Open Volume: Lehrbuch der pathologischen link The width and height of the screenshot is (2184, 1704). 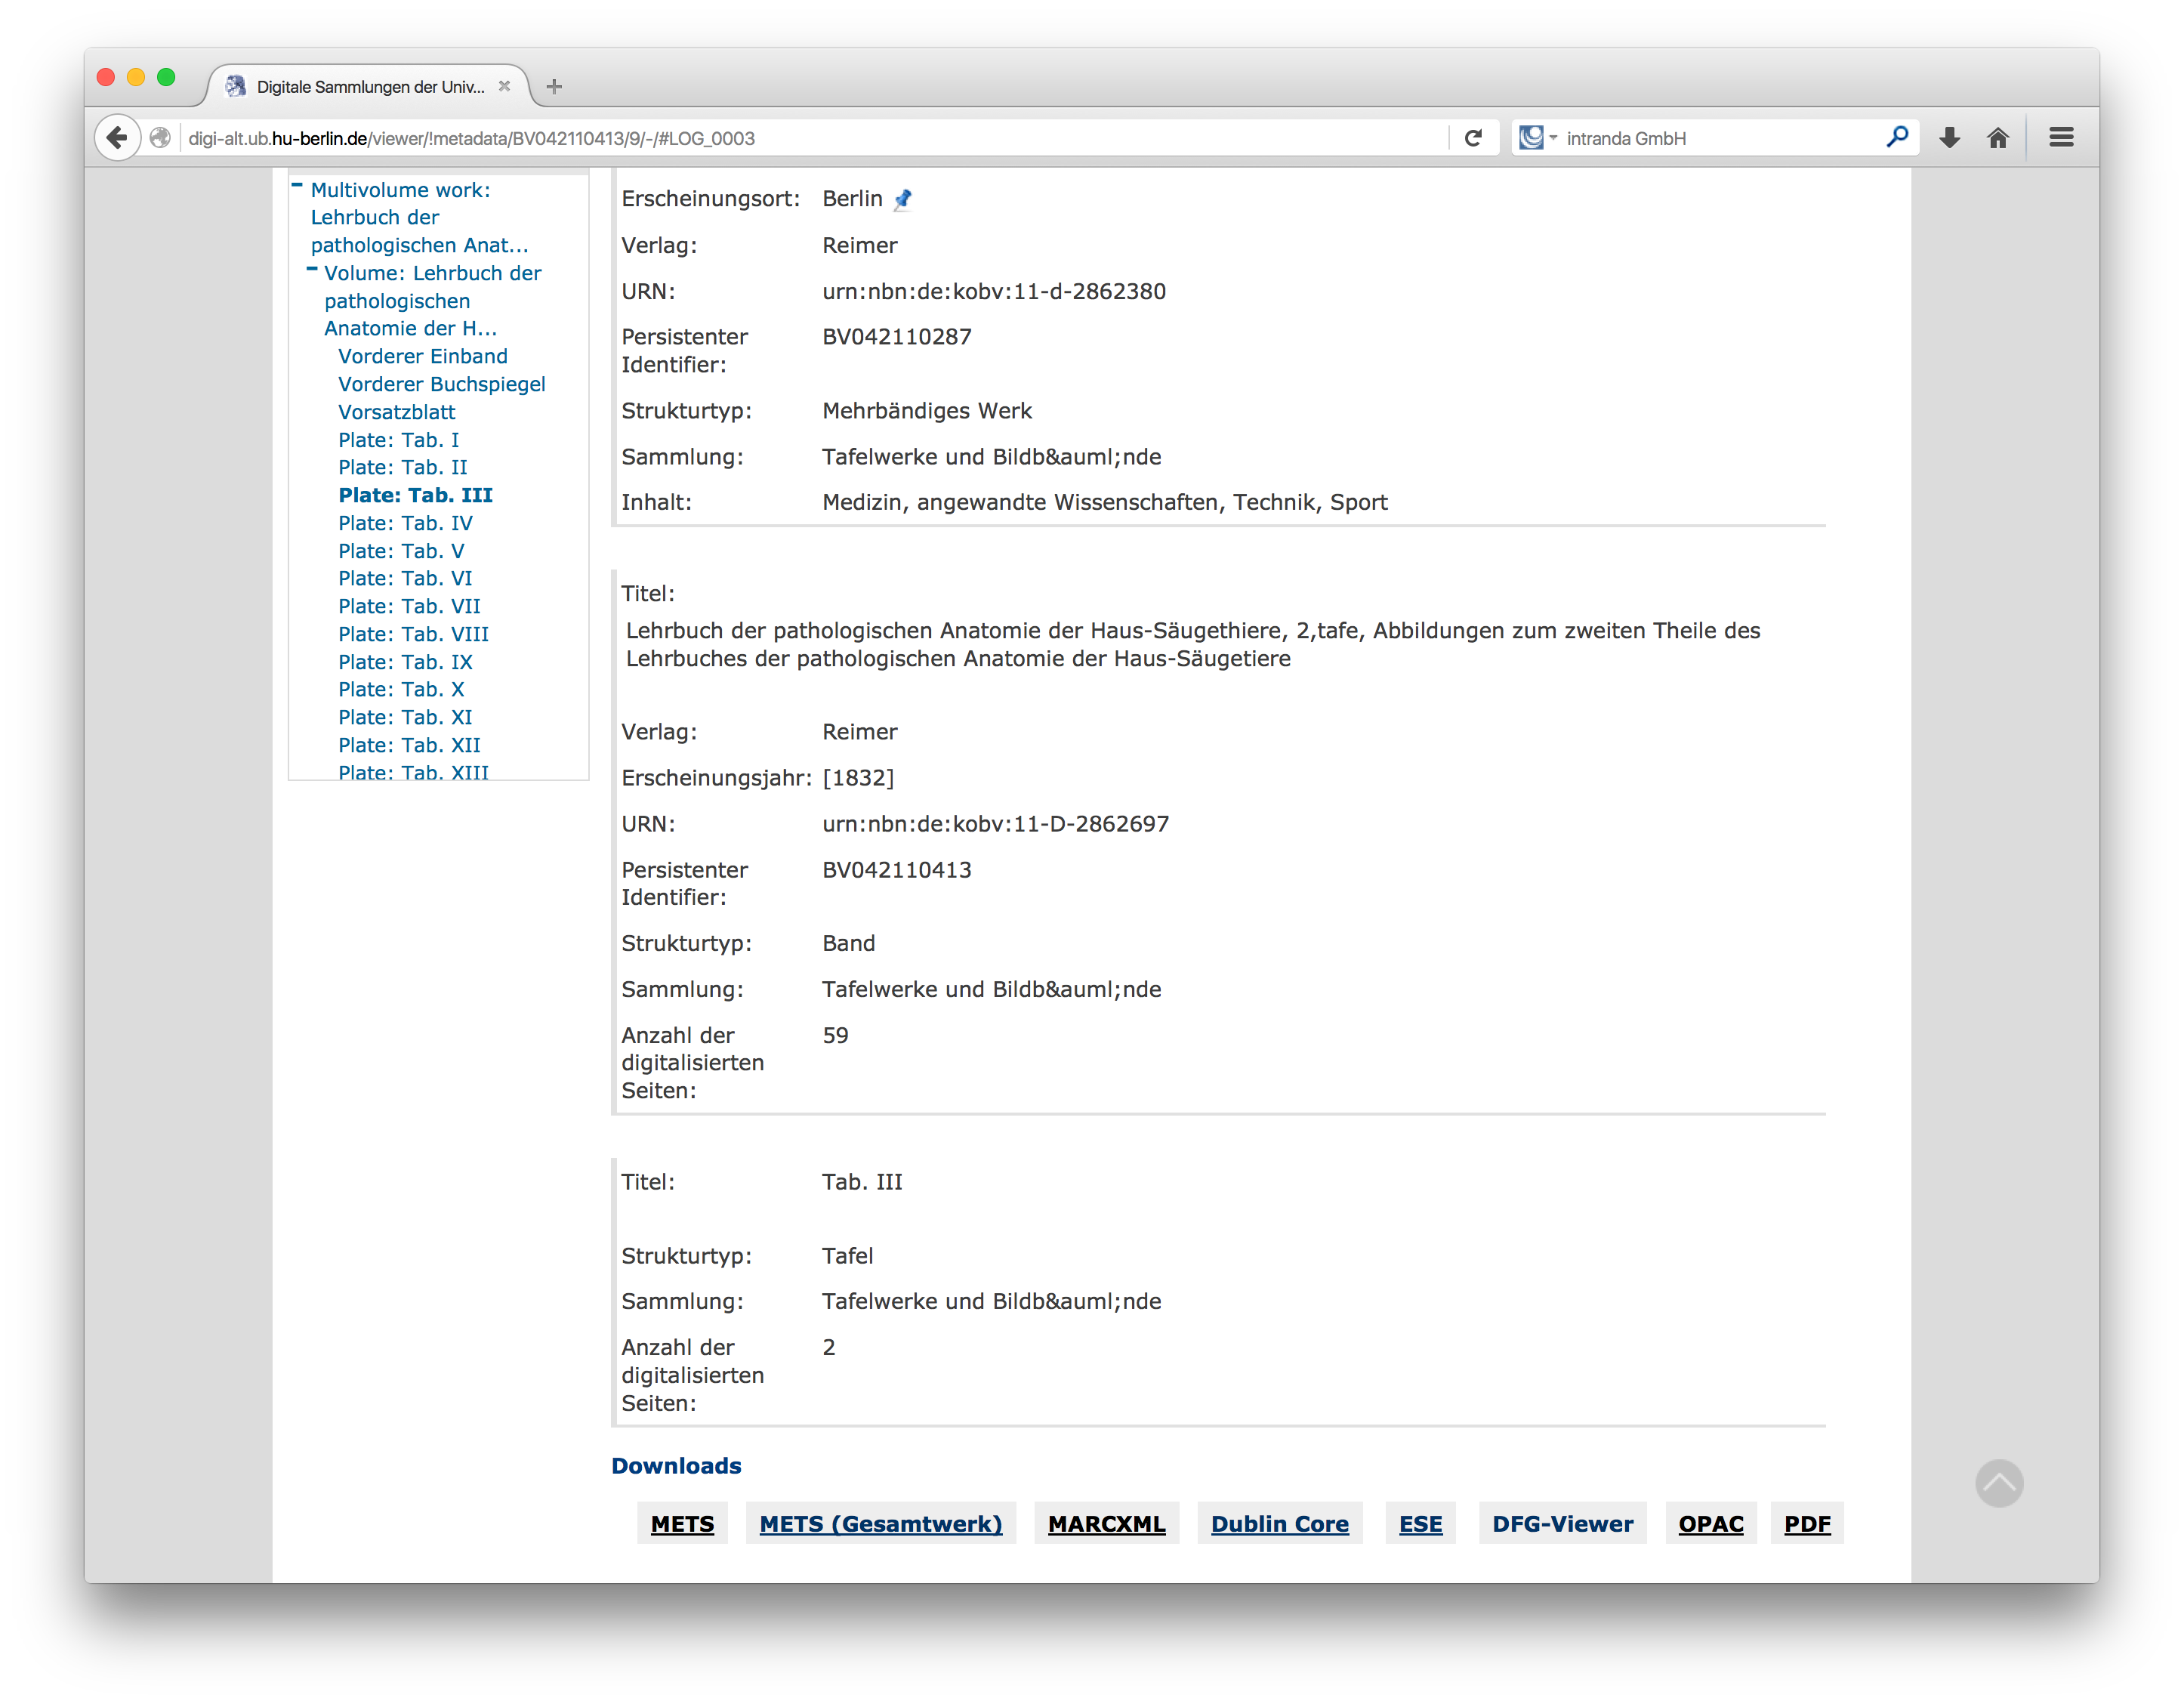432,301
